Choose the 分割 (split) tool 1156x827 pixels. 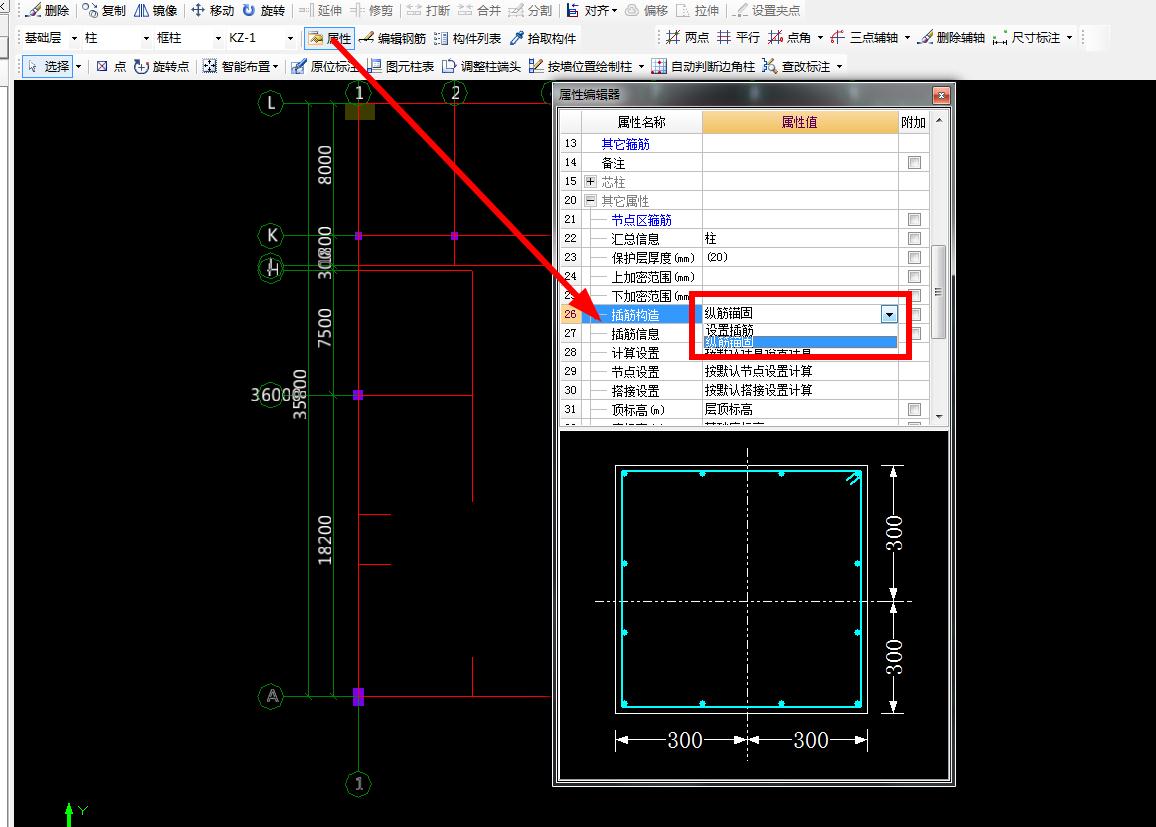(531, 10)
